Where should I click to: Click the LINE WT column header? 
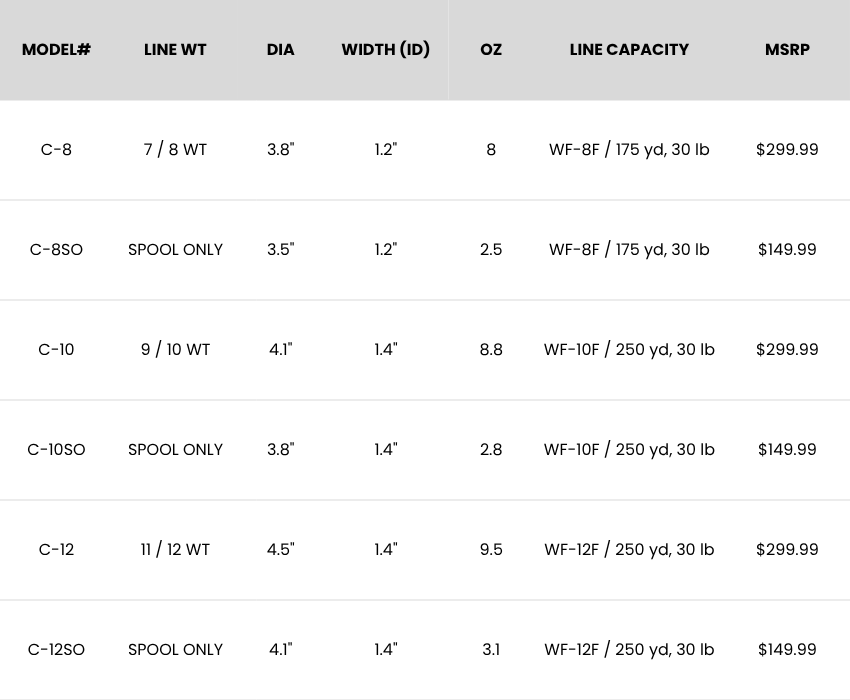pyautogui.click(x=175, y=49)
